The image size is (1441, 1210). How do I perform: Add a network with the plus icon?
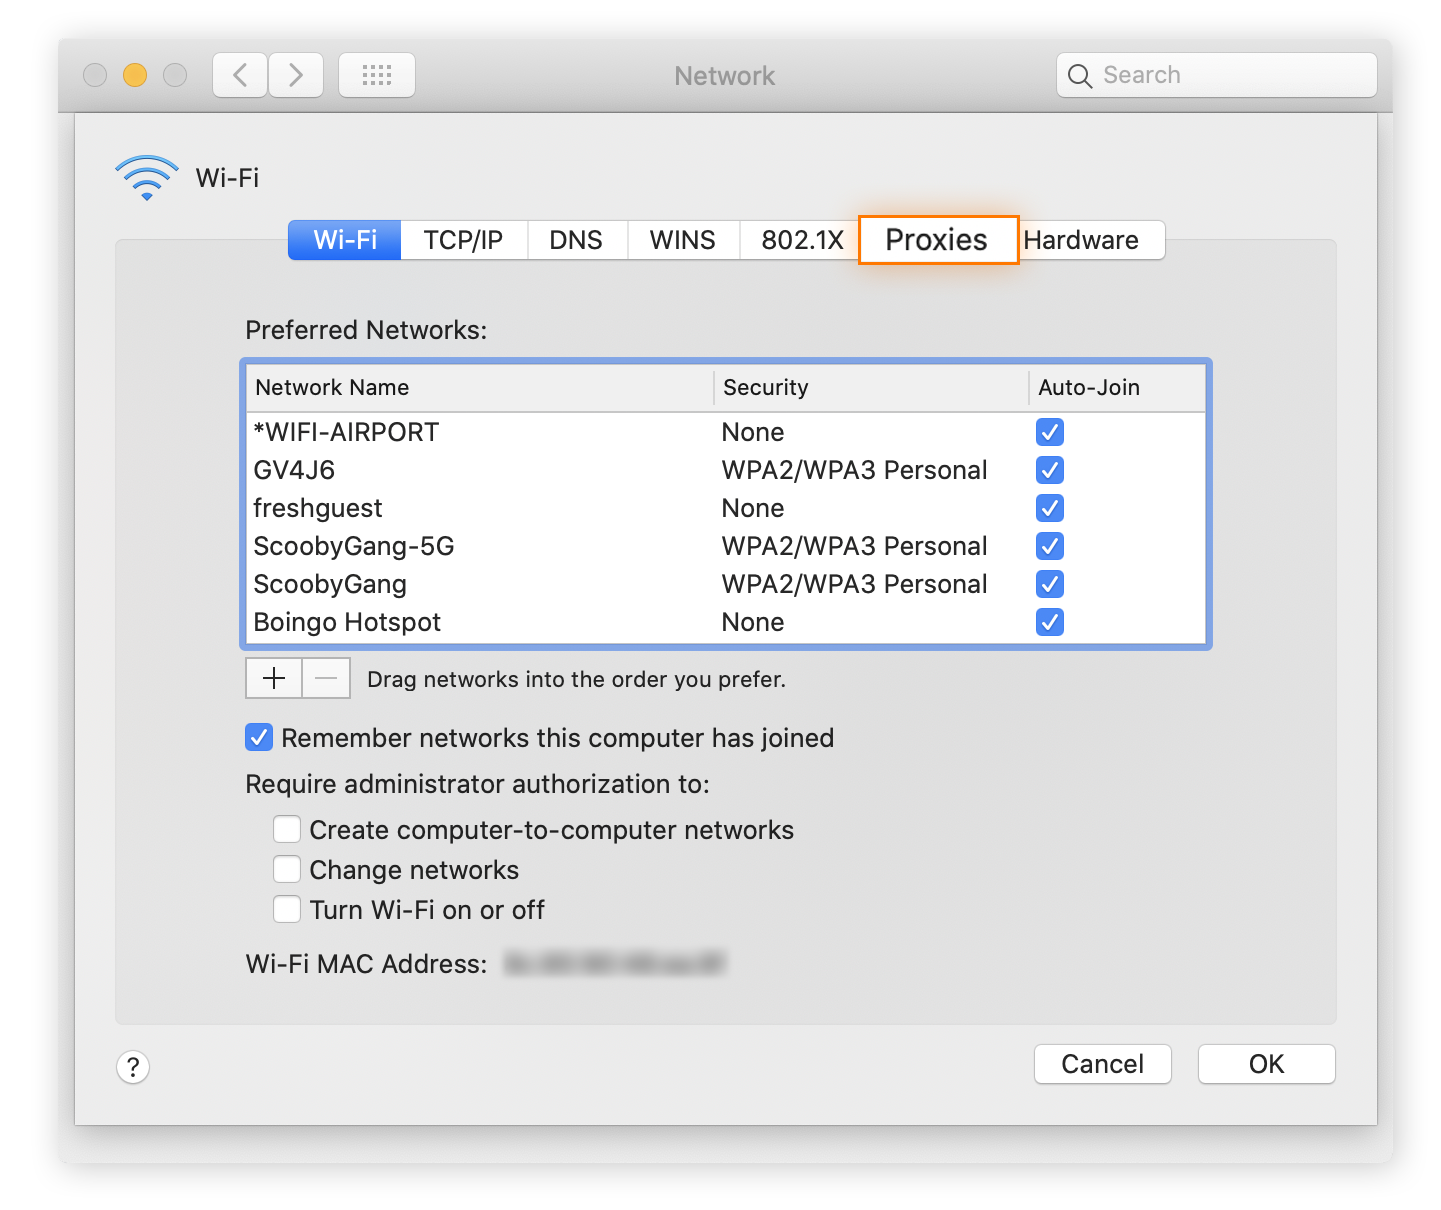click(x=273, y=678)
